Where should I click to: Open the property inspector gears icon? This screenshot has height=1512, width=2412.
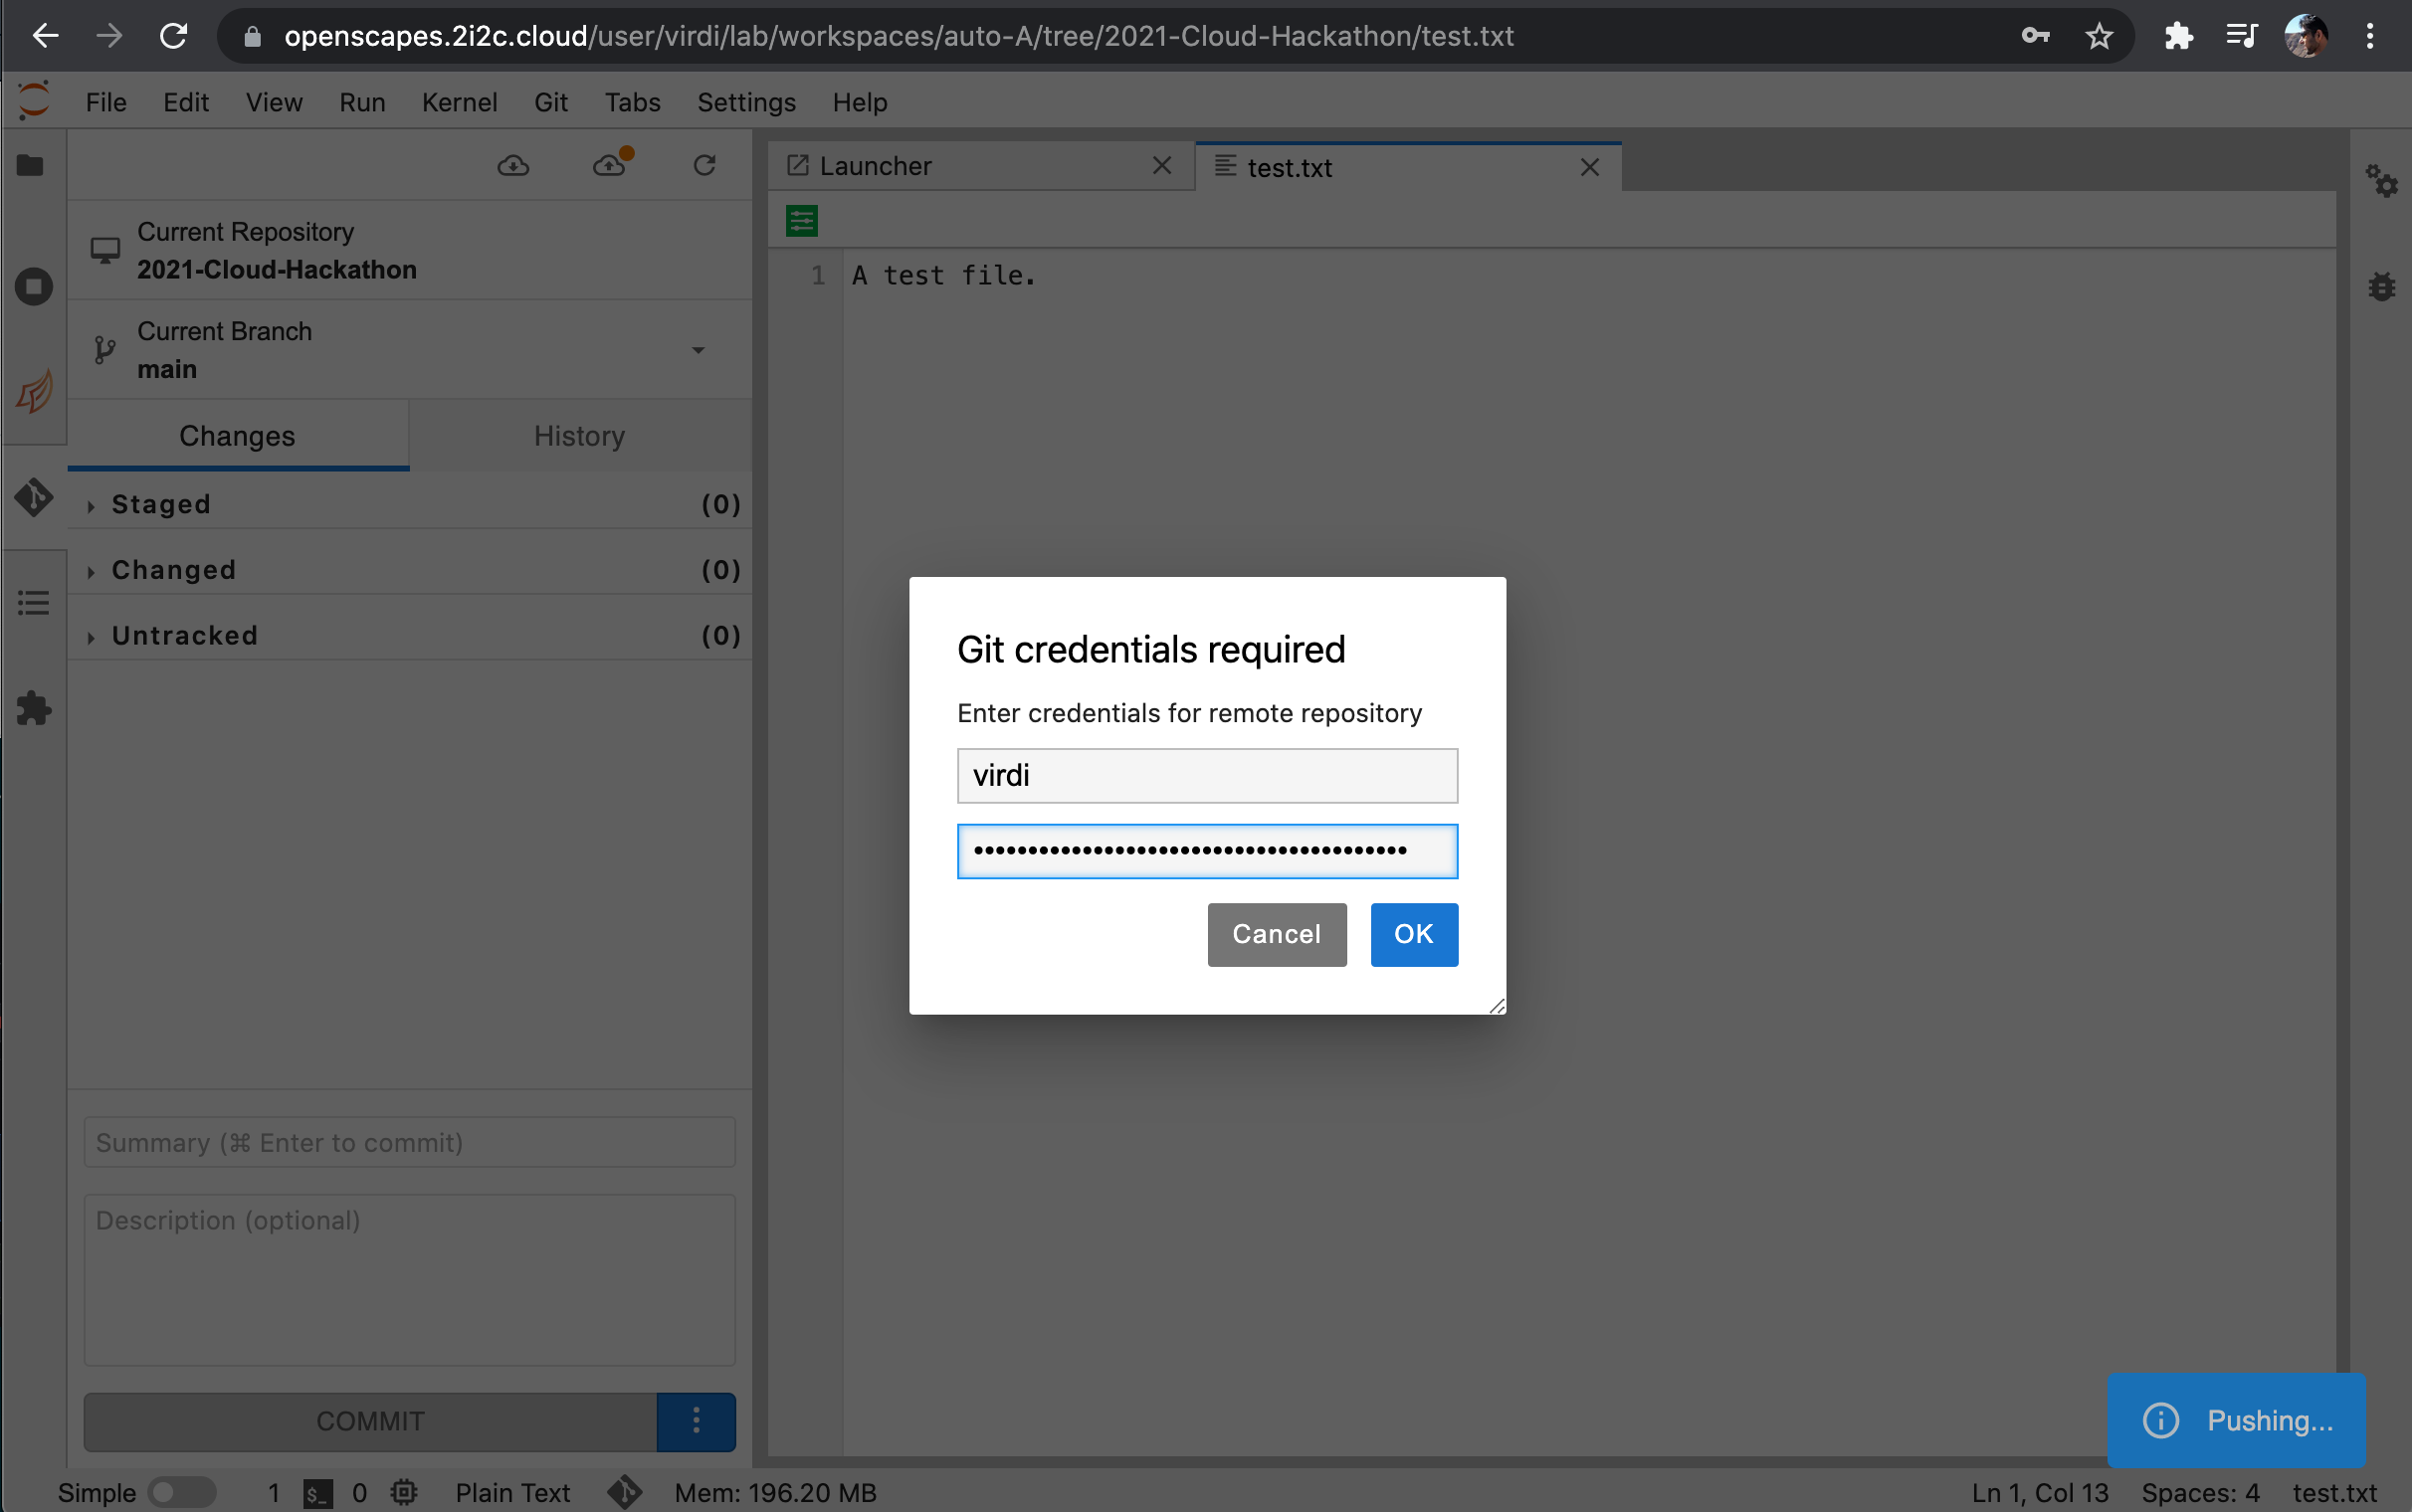coord(2382,181)
